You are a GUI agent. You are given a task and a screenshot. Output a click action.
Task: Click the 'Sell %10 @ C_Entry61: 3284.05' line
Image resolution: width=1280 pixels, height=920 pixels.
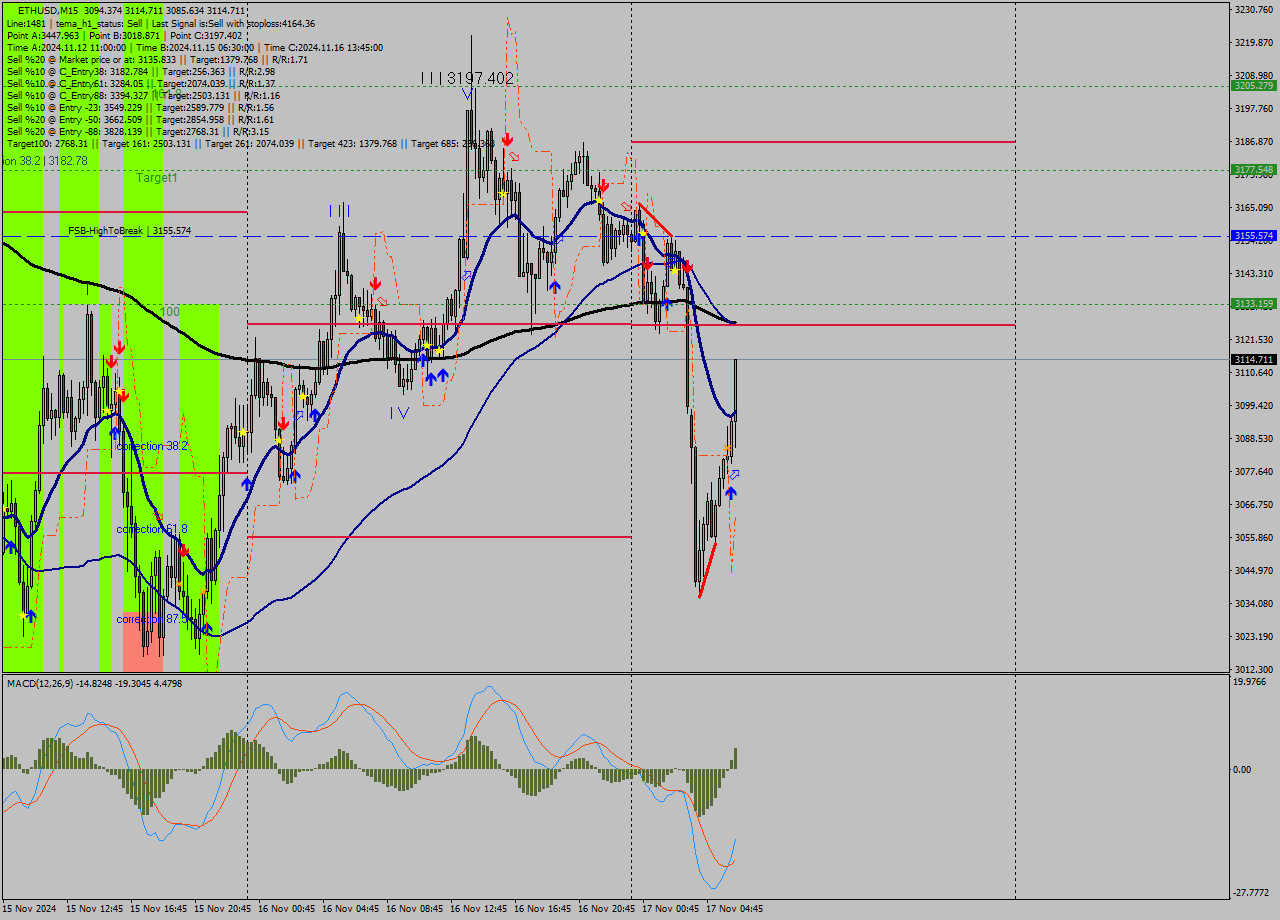[141, 83]
